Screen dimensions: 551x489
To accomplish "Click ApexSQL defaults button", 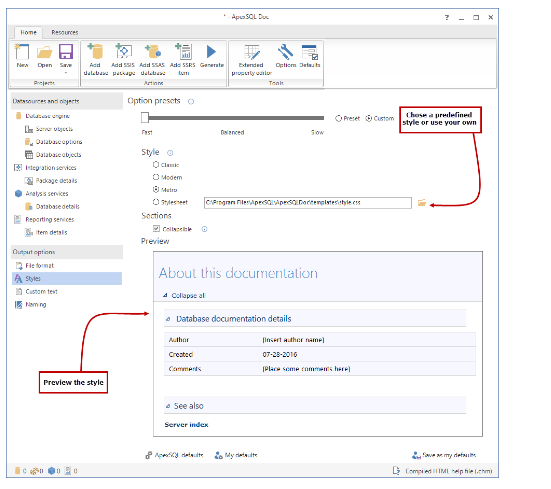I will [x=174, y=455].
